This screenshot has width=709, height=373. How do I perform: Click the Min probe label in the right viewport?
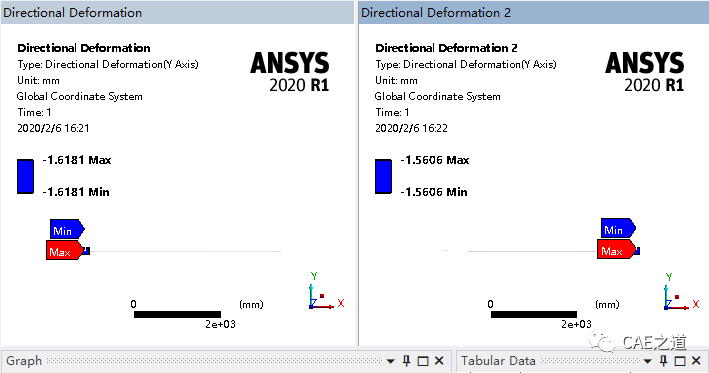pyautogui.click(x=618, y=229)
